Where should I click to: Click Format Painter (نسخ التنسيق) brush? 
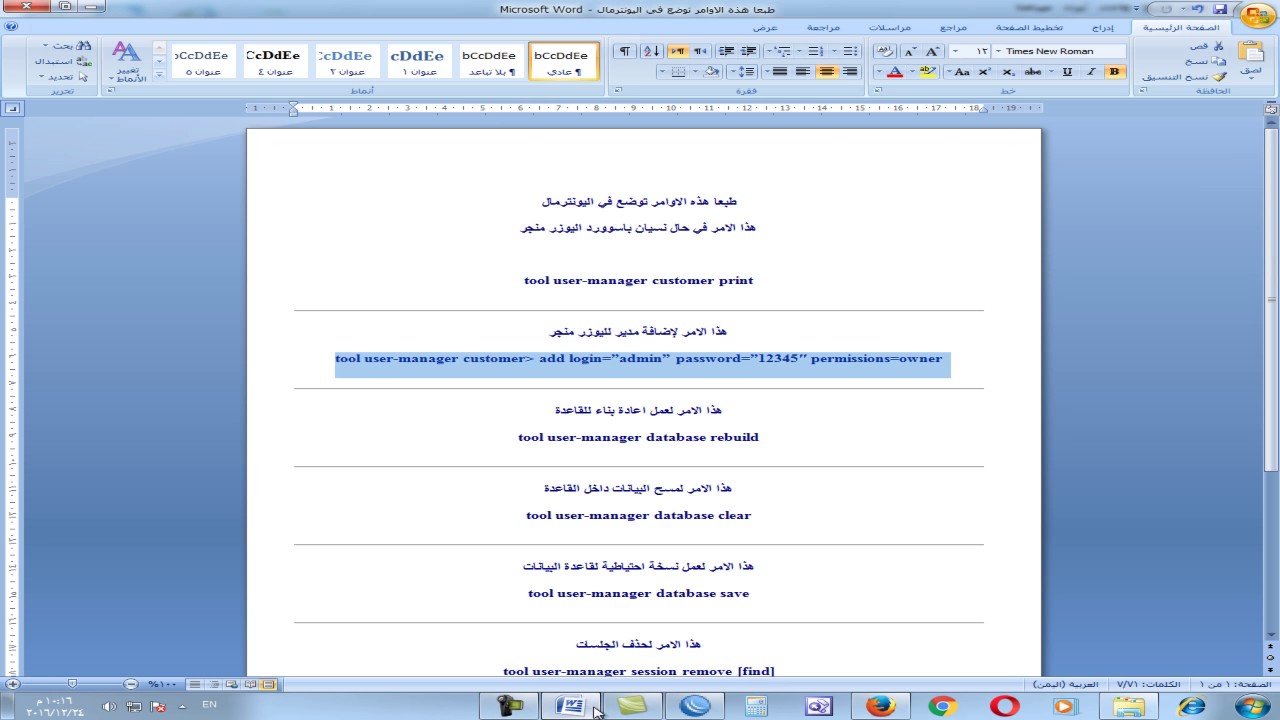coord(1219,76)
